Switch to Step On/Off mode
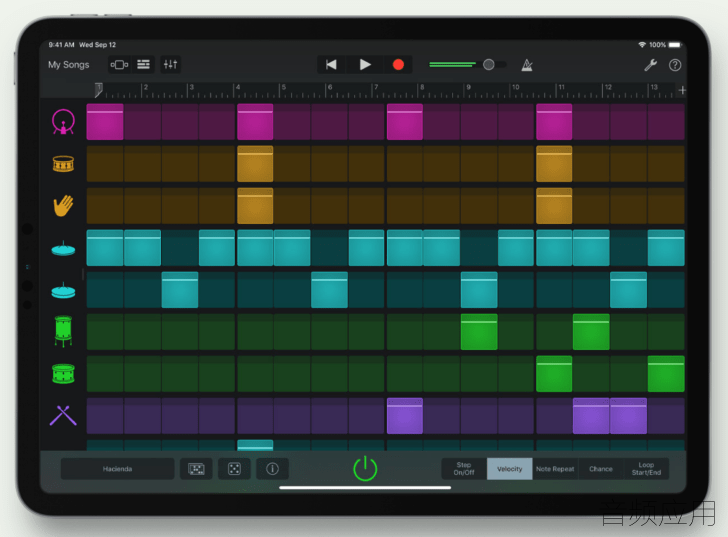 pyautogui.click(x=464, y=469)
